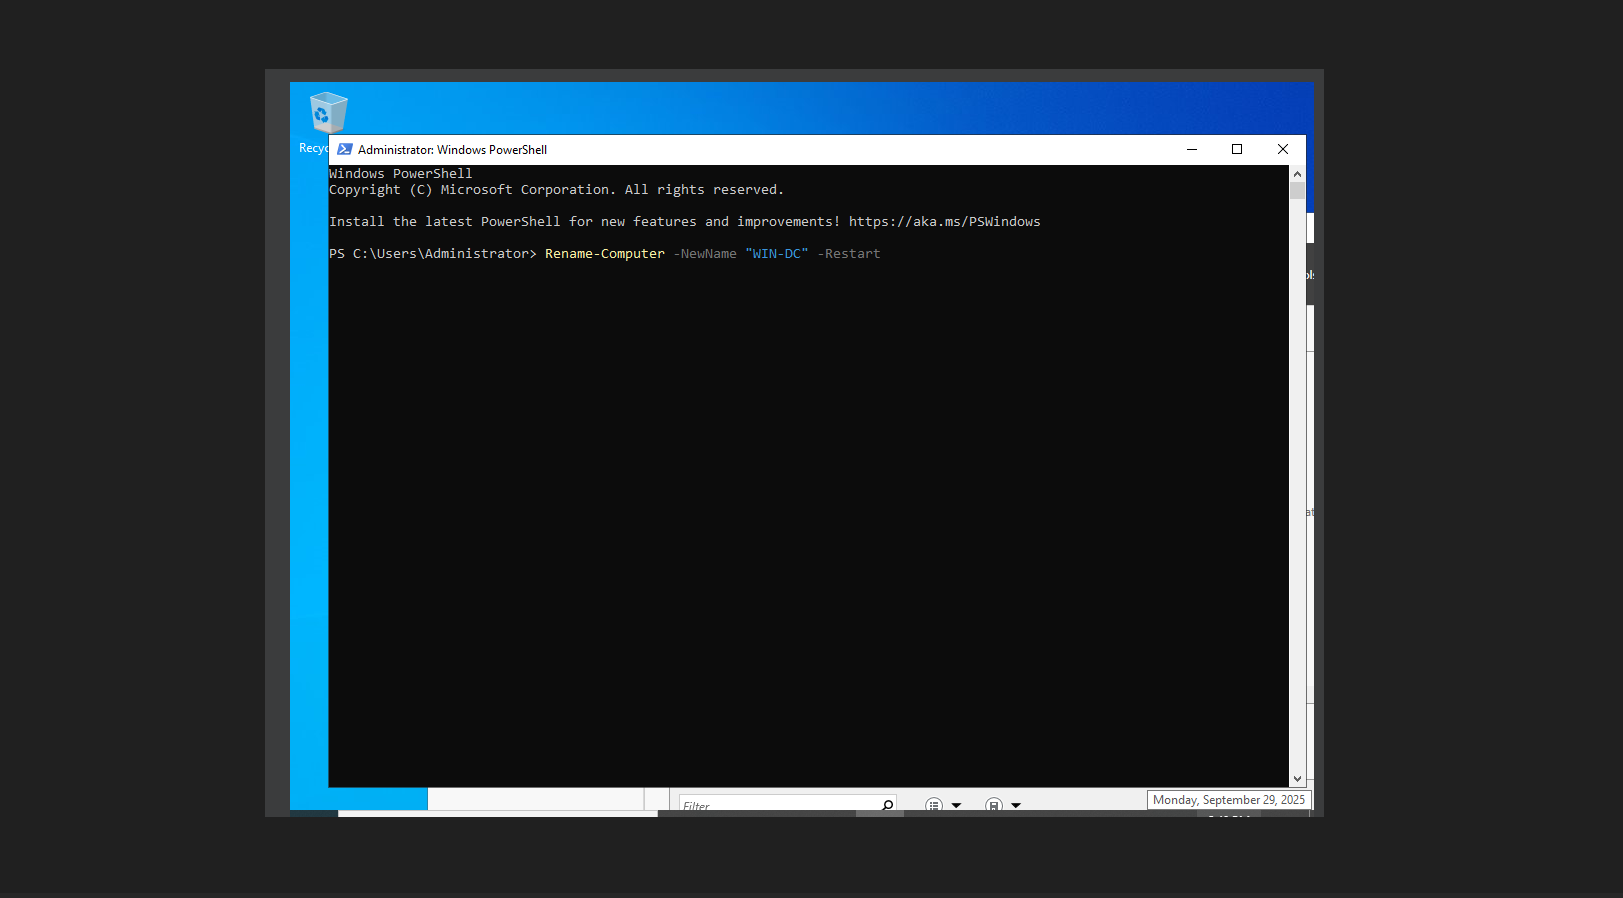Click the PowerShell scrollbar up arrow
This screenshot has width=1623, height=898.
(x=1297, y=174)
